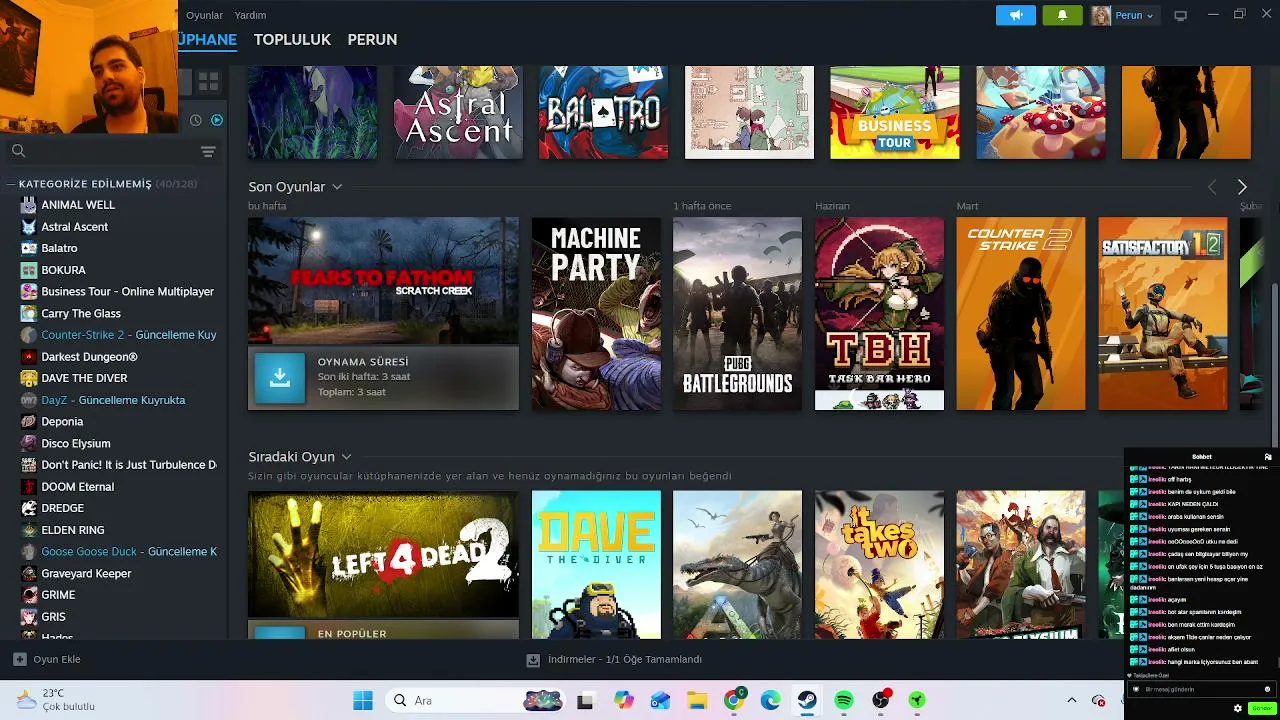
Task: Open the library filter options icon
Action: click(208, 151)
